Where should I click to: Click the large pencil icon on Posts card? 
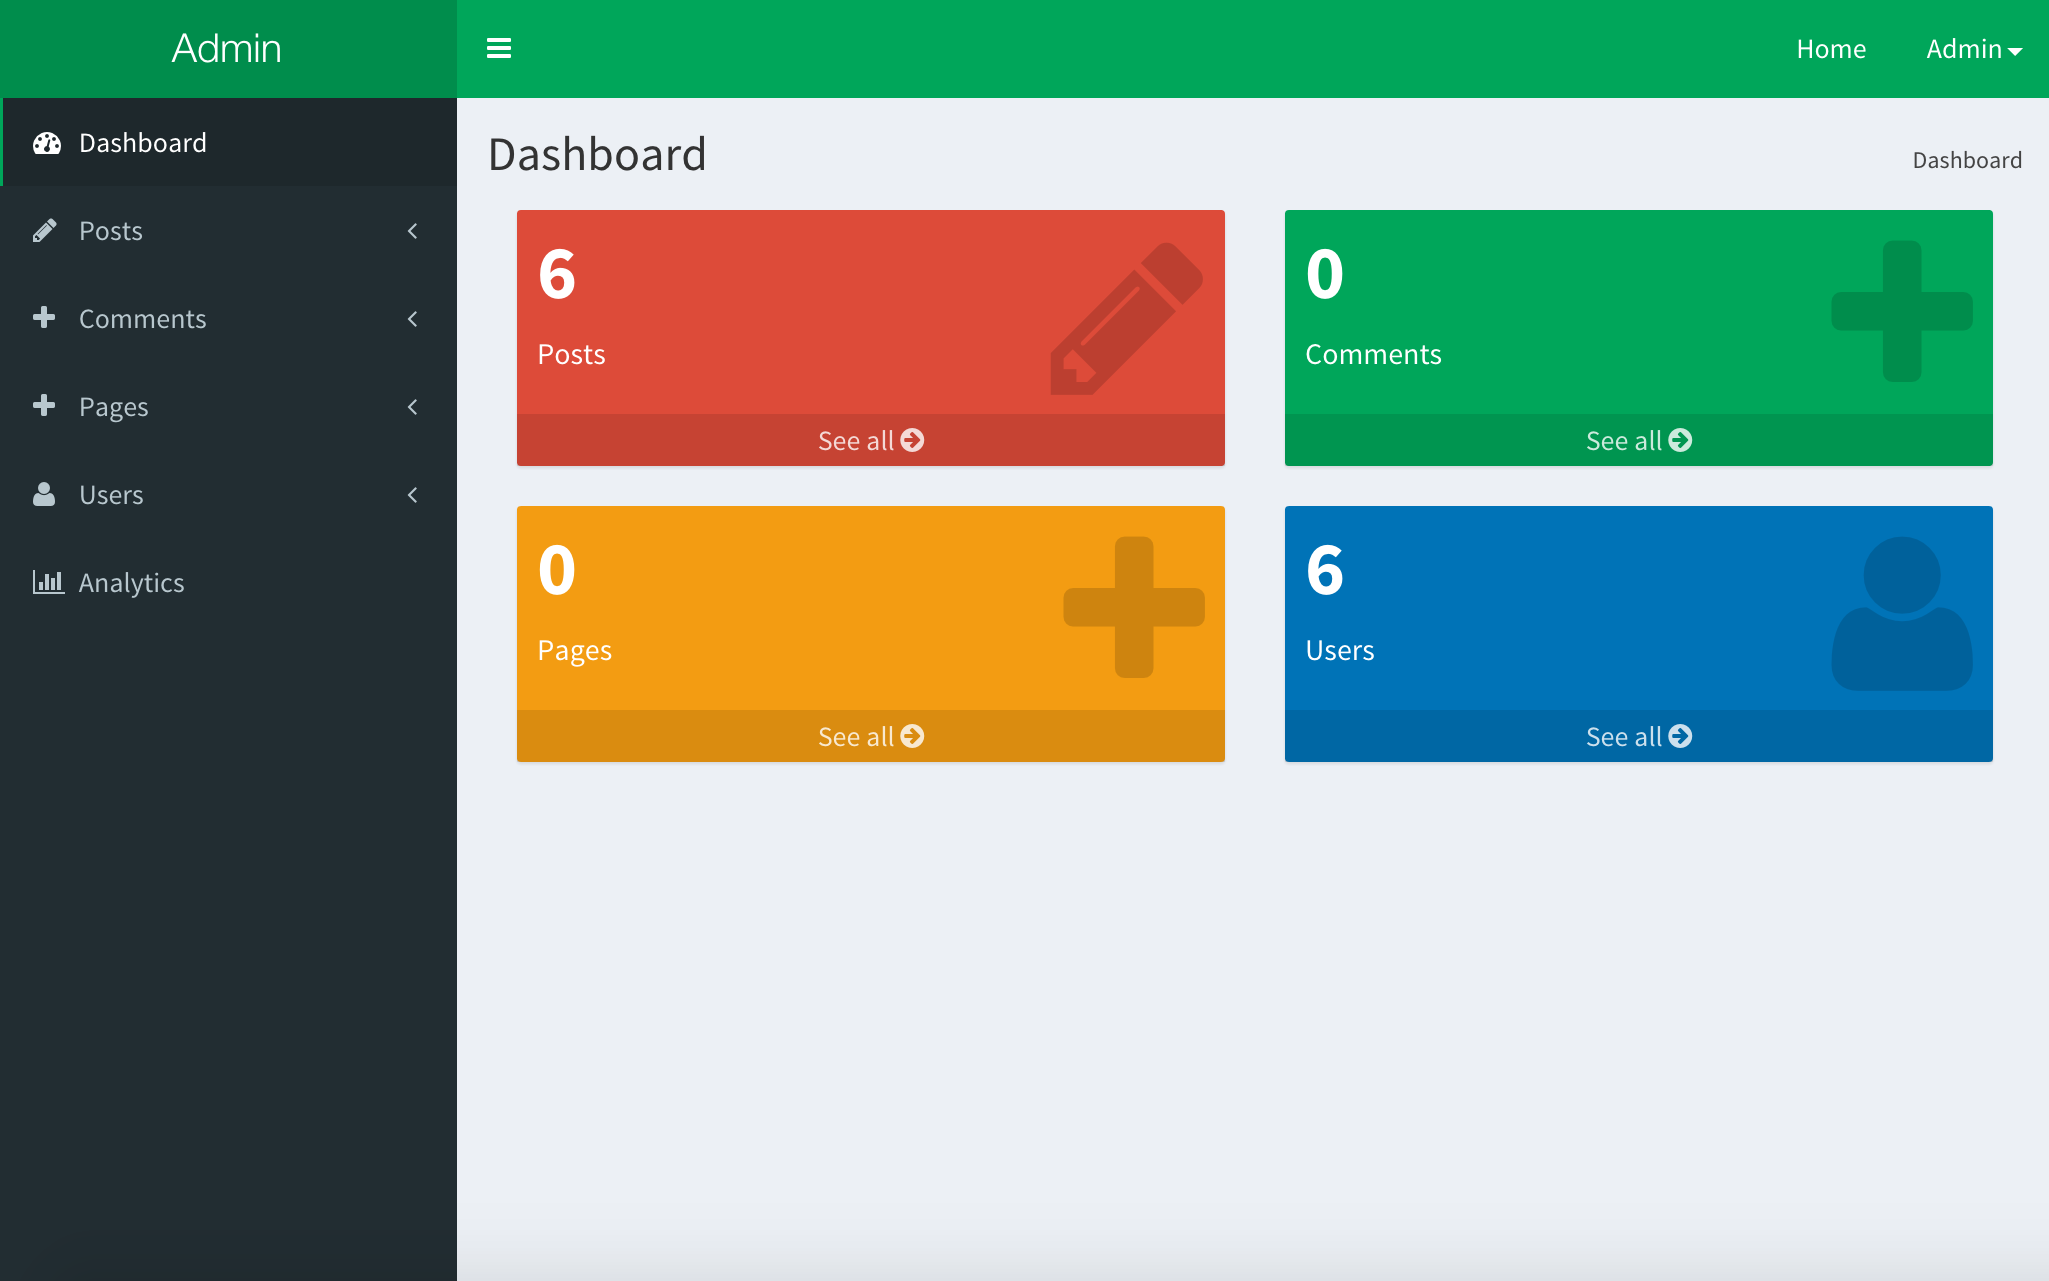1126,317
